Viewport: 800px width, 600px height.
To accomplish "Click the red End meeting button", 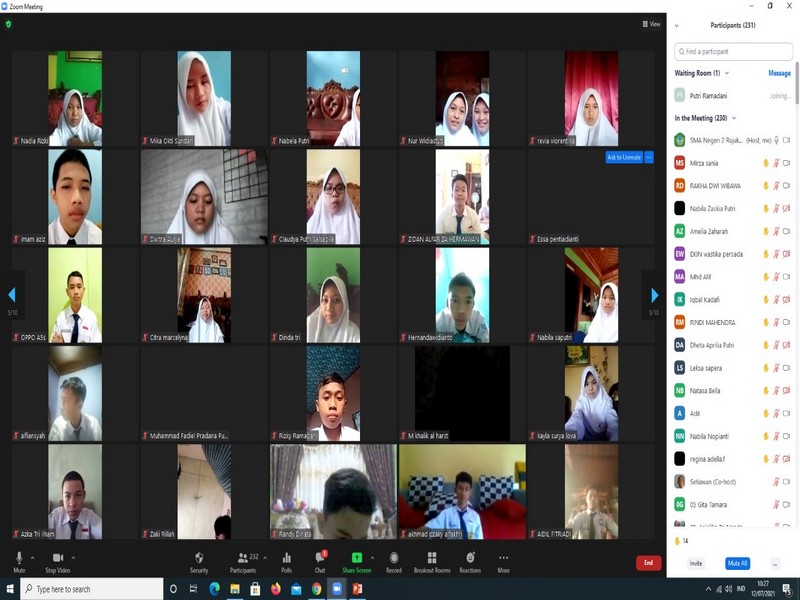I will point(648,563).
